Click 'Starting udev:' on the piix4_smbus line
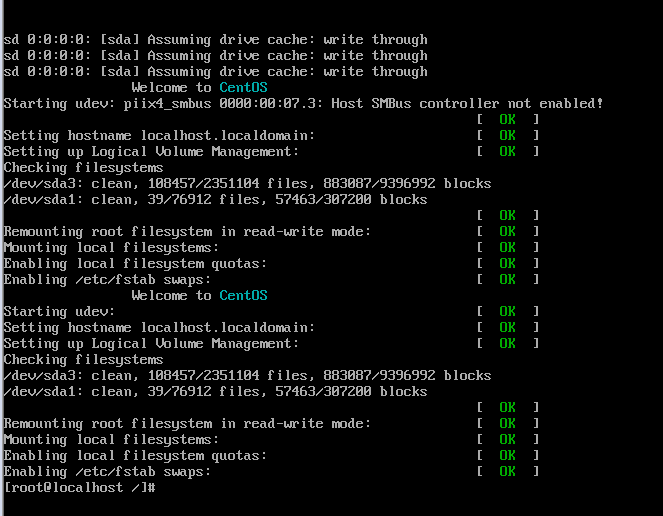 [x=59, y=103]
